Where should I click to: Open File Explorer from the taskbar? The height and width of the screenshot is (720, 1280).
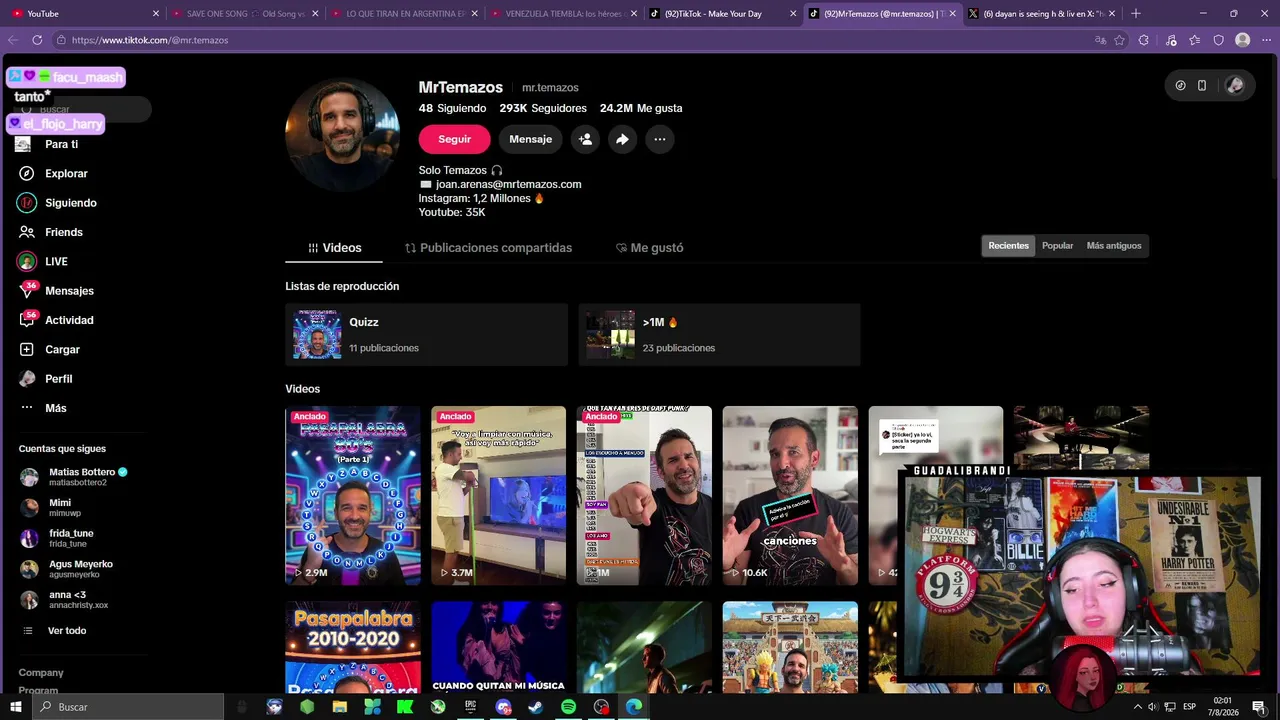click(340, 707)
